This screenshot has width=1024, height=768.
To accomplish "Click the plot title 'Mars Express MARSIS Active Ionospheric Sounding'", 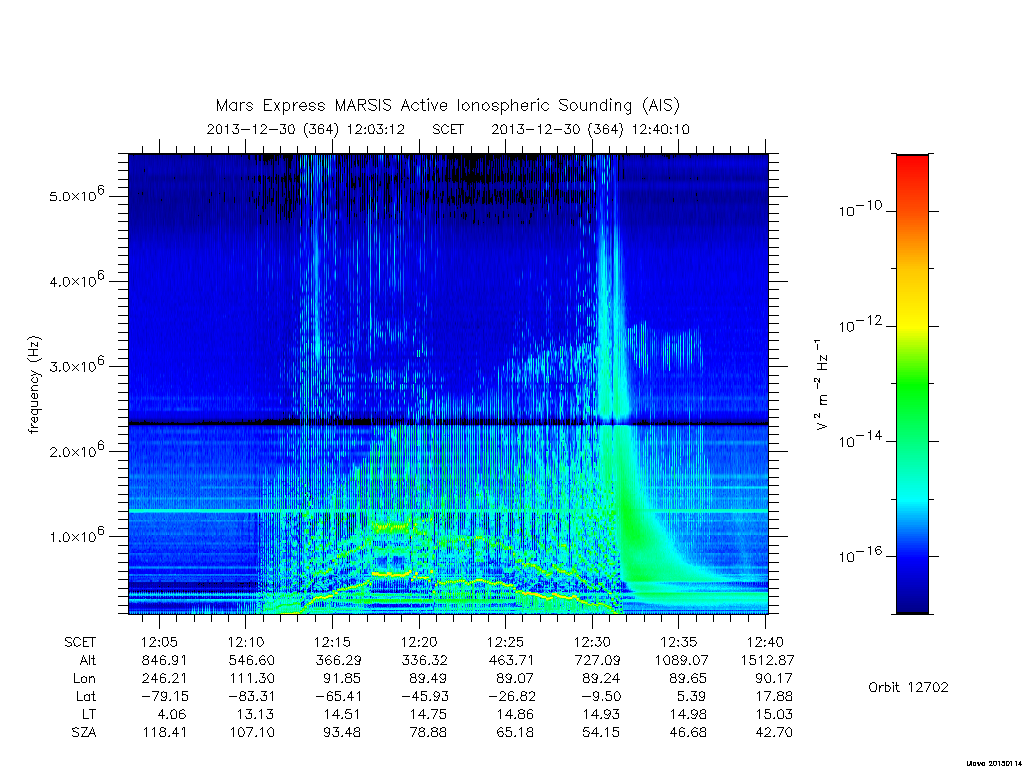I will click(x=424, y=105).
